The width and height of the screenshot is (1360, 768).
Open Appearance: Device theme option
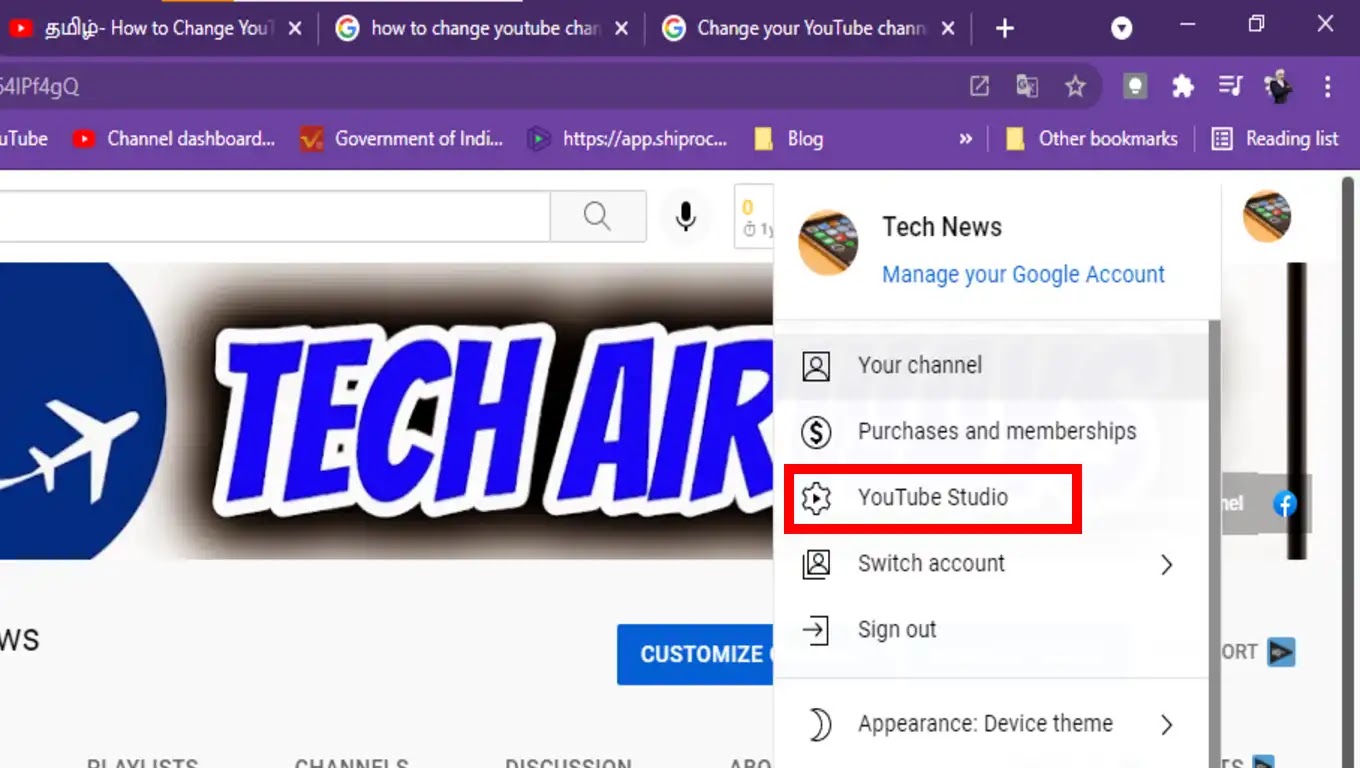pyautogui.click(x=991, y=723)
